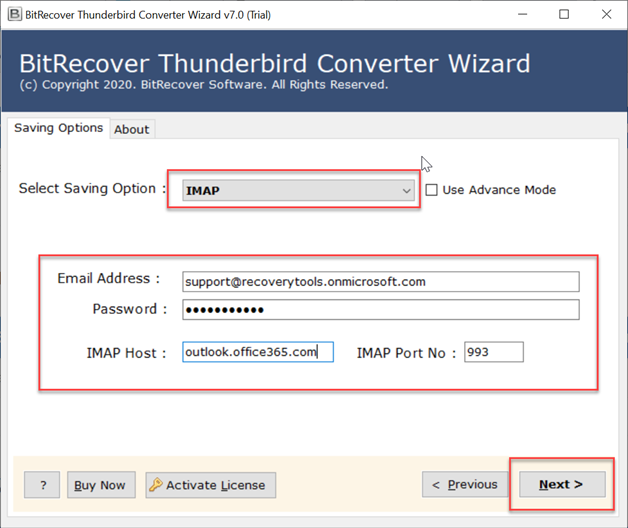Click the BitRecover app icon in title bar
The image size is (628, 528).
[15, 14]
